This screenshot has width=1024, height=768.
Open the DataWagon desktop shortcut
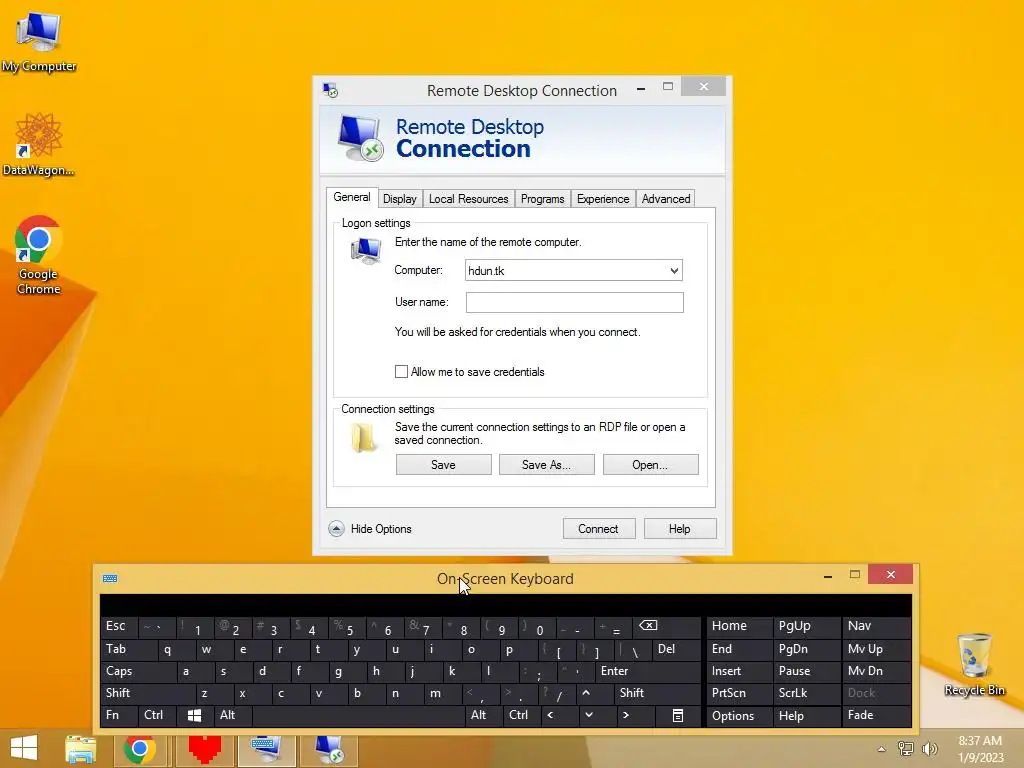pos(39,144)
